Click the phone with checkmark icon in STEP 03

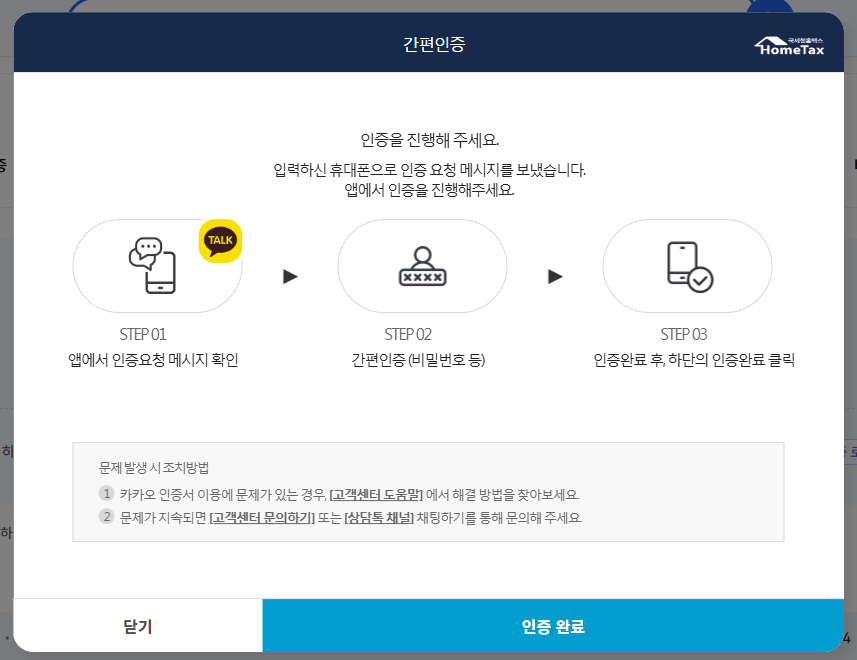click(689, 266)
